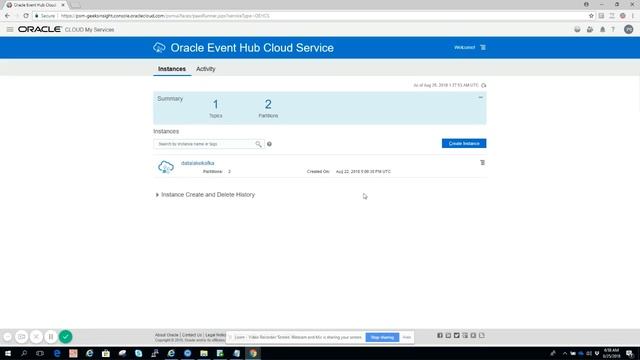Click the dashboard icon in Oracle header
This screenshot has height=360, width=640.
(577, 29)
